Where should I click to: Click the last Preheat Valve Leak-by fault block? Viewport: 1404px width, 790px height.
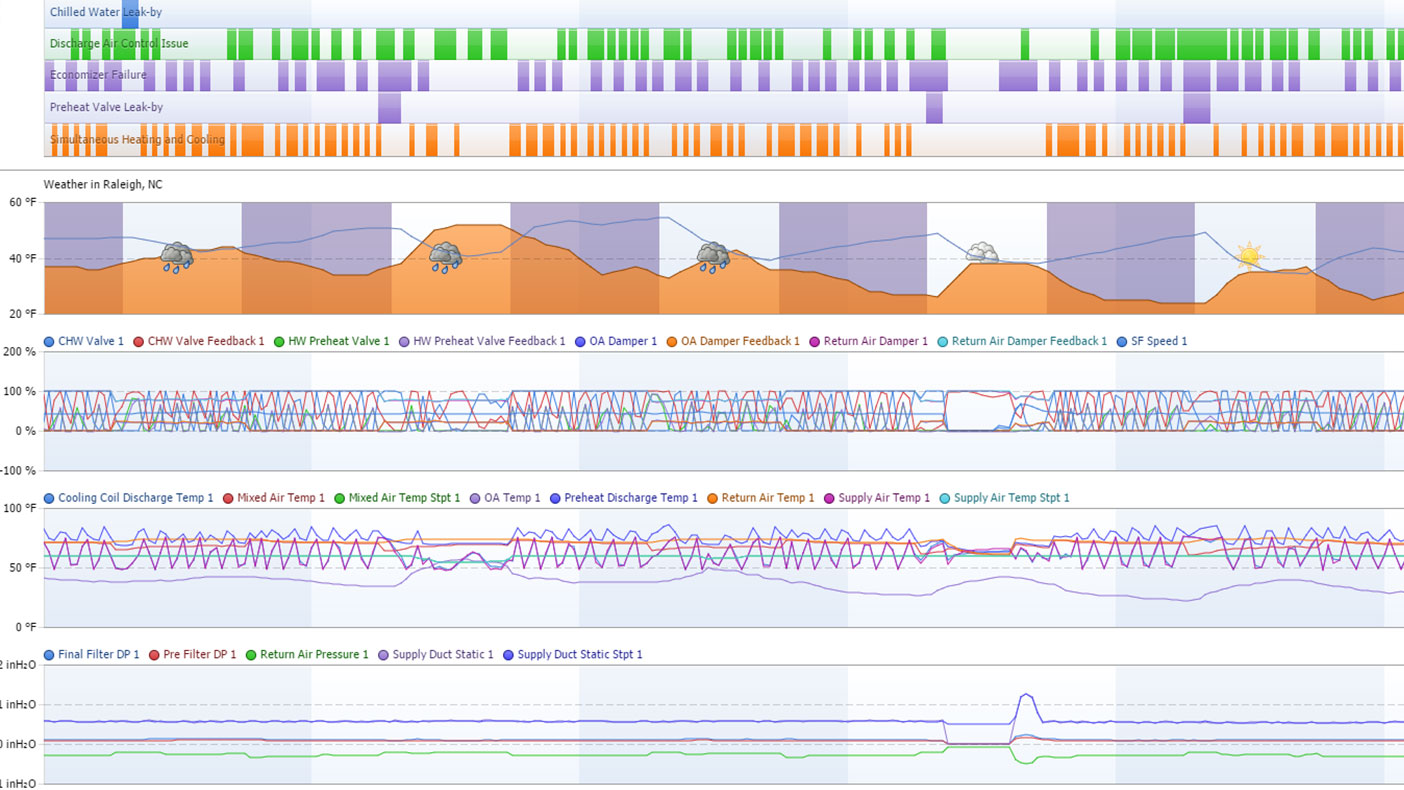tap(1197, 108)
